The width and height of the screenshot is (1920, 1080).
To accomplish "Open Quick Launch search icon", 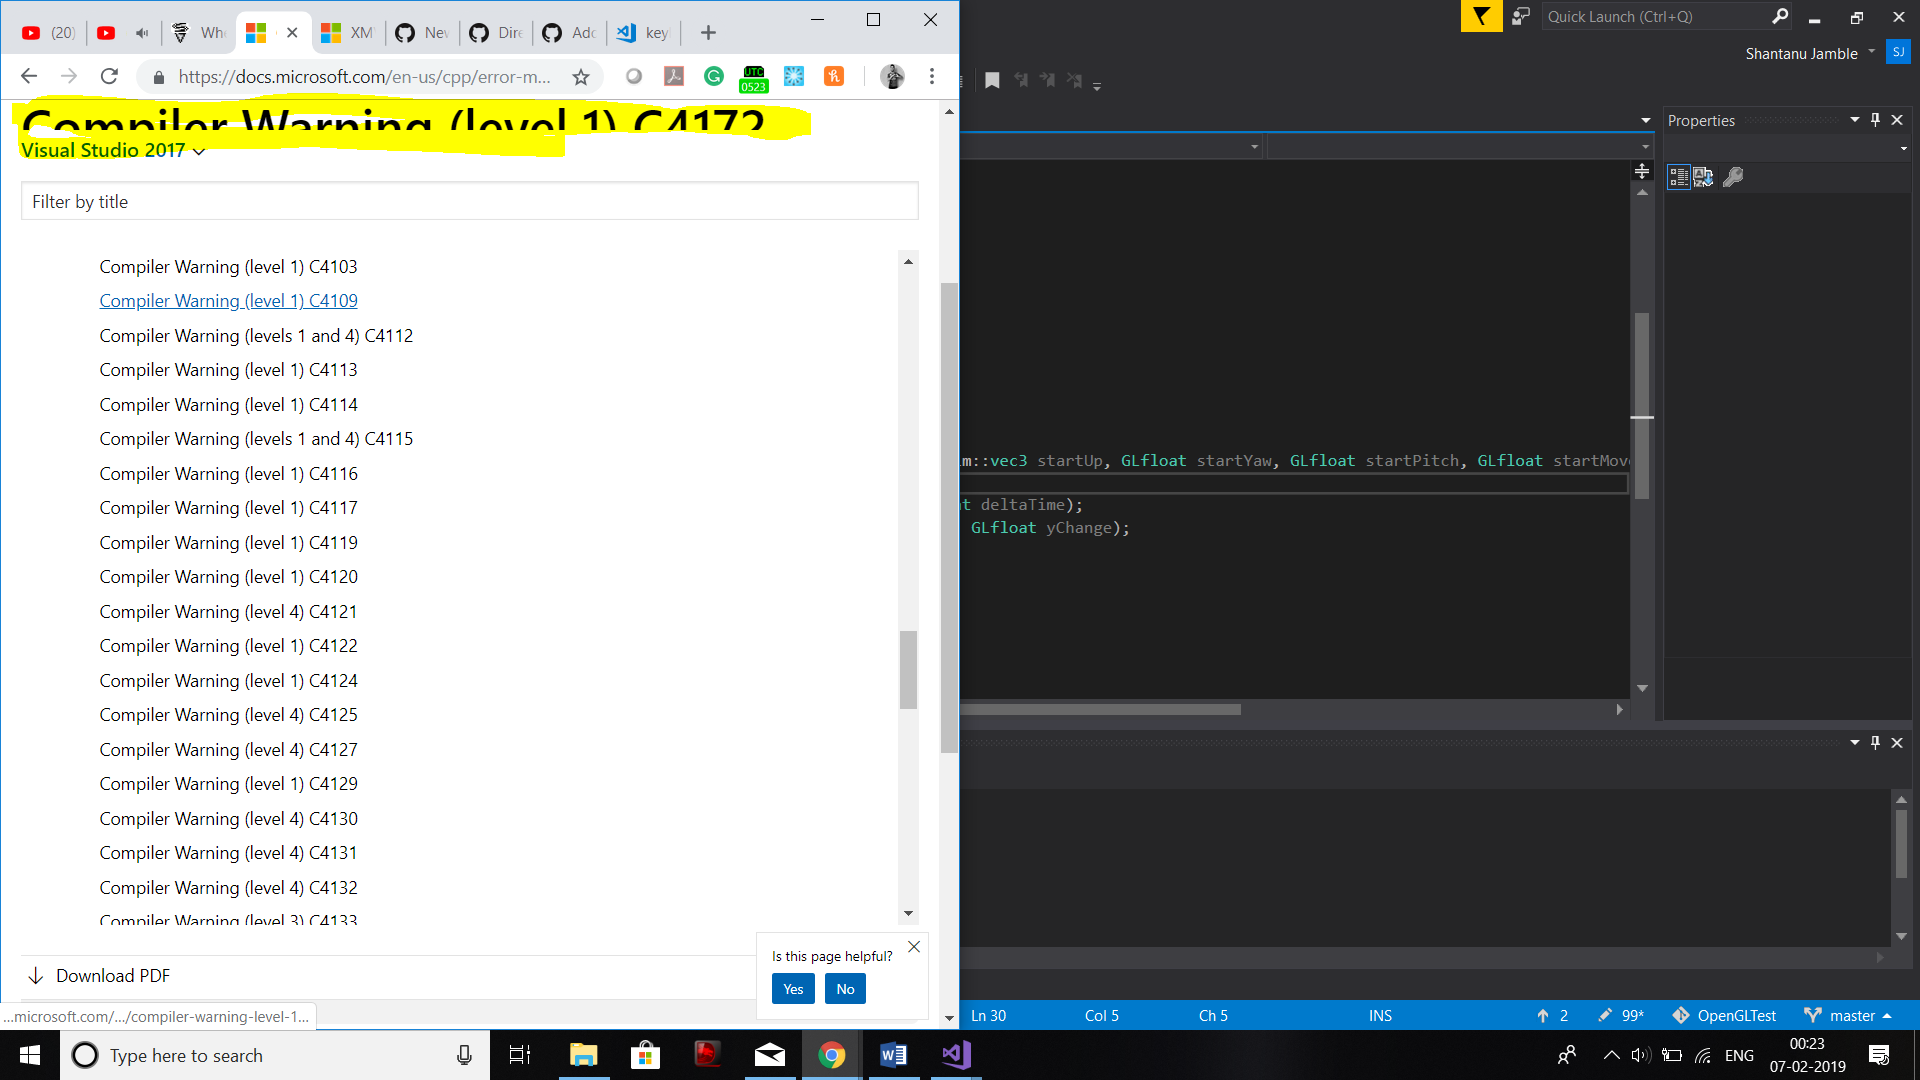I will tap(1780, 16).
